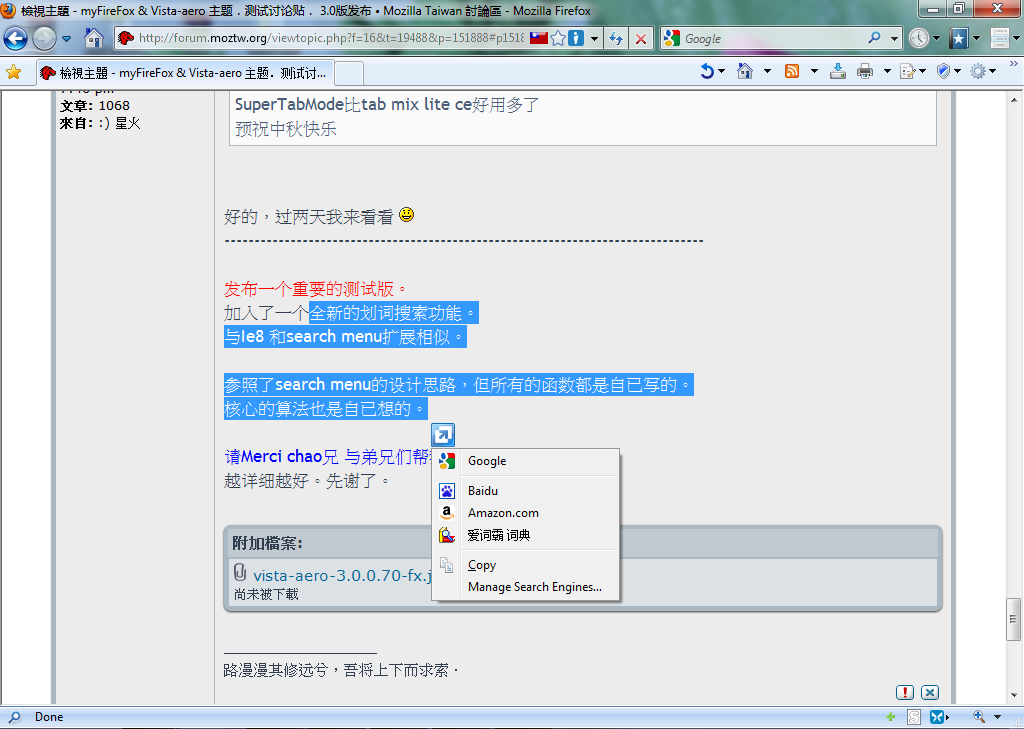Click the S icon in status bar
This screenshot has height=729, width=1024.
pyautogui.click(x=914, y=717)
